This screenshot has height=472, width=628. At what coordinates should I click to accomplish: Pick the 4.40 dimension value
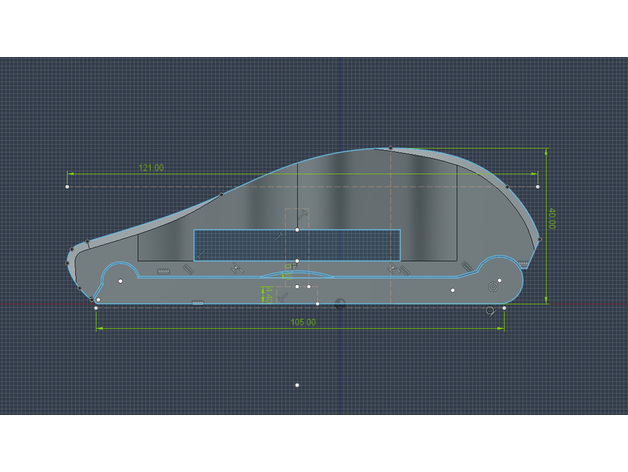coord(266,293)
